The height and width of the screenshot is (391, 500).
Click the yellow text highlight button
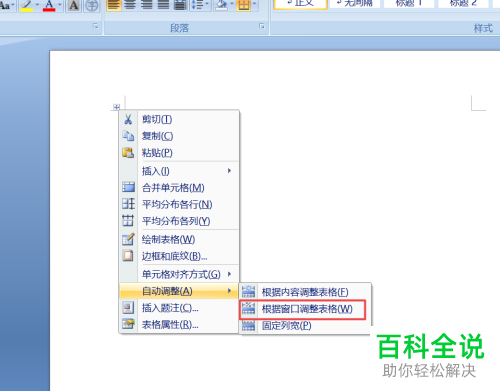click(27, 5)
